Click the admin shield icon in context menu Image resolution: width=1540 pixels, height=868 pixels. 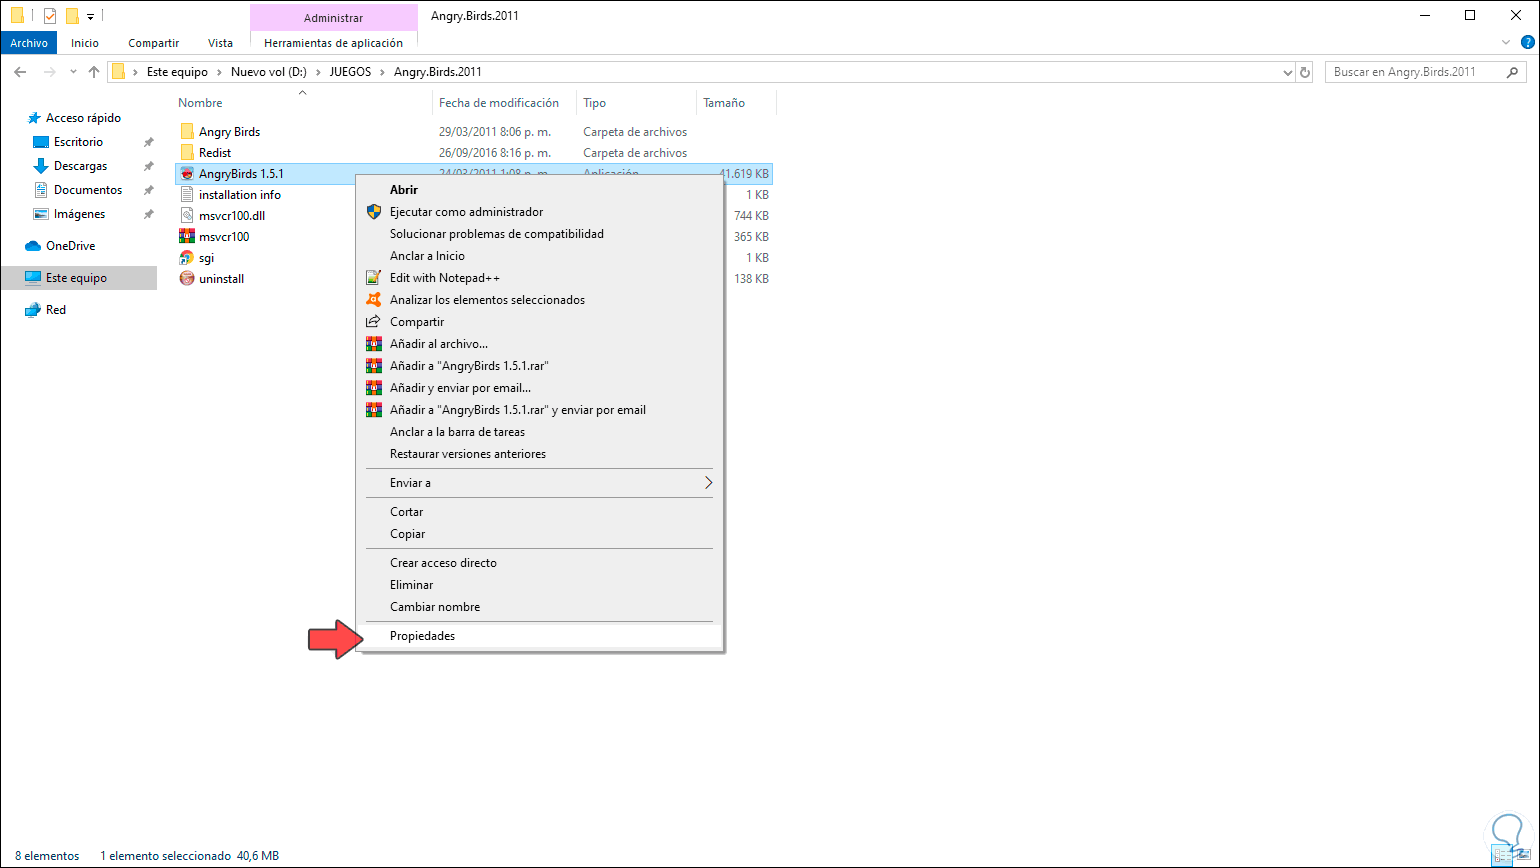point(374,212)
